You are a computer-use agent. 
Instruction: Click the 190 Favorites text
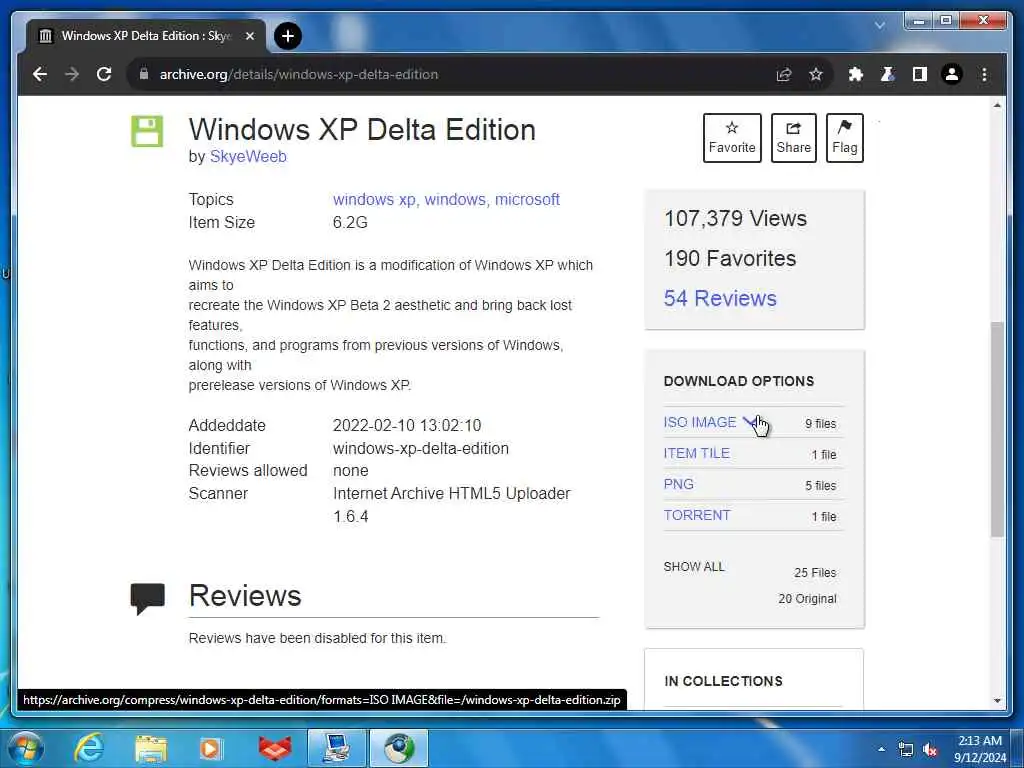[x=730, y=259]
